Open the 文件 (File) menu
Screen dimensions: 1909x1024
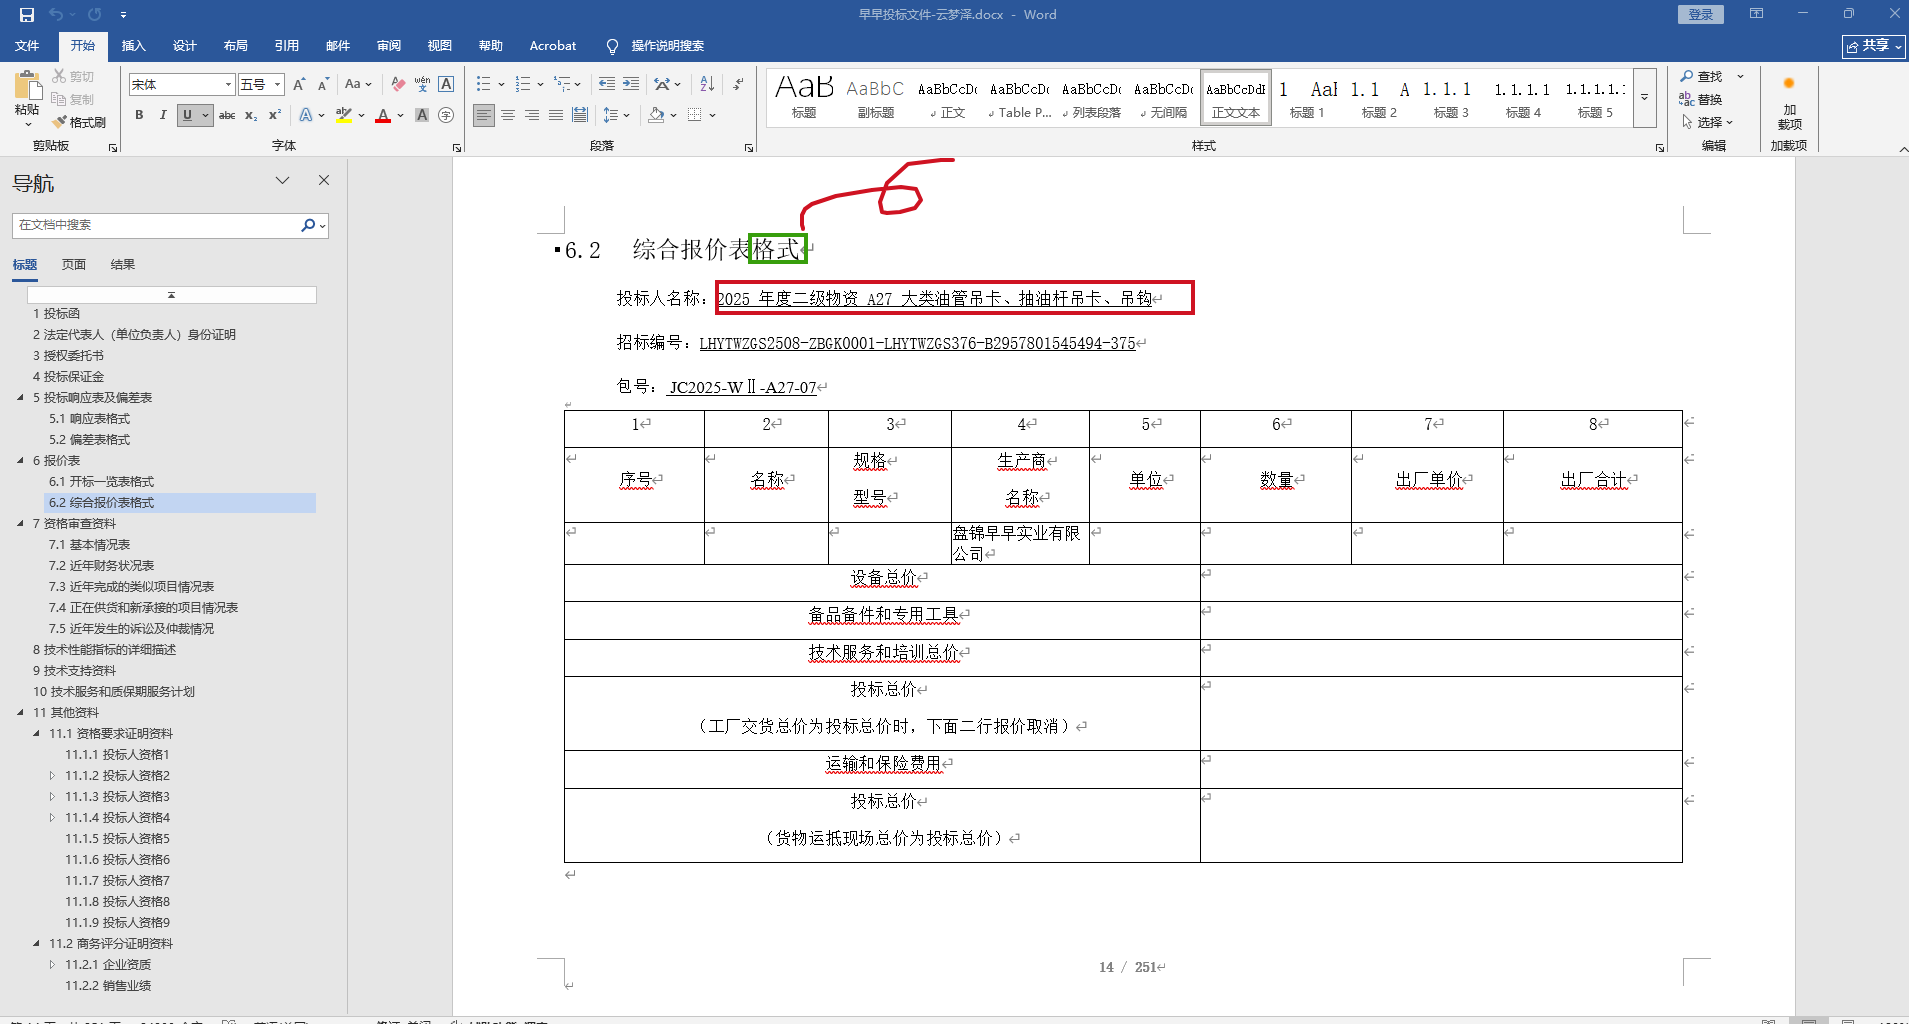(27, 46)
